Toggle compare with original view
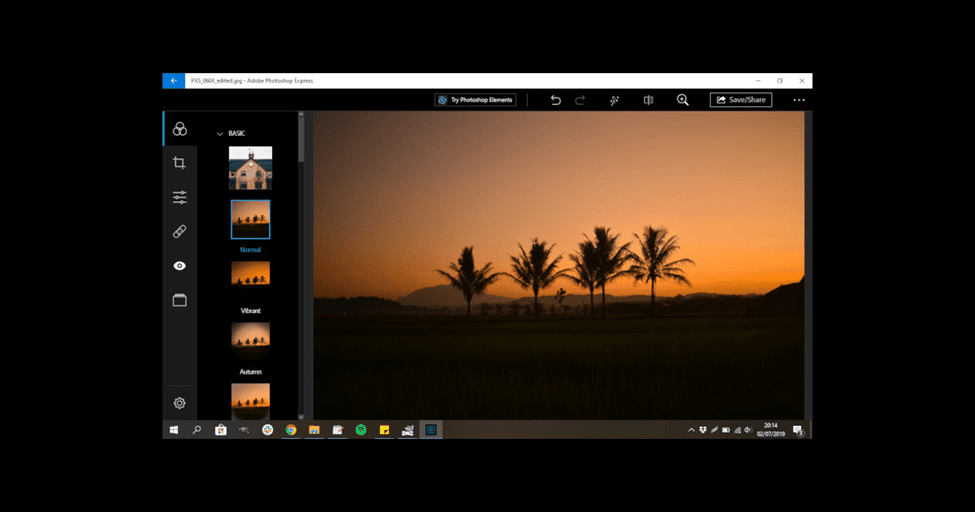 coord(648,100)
